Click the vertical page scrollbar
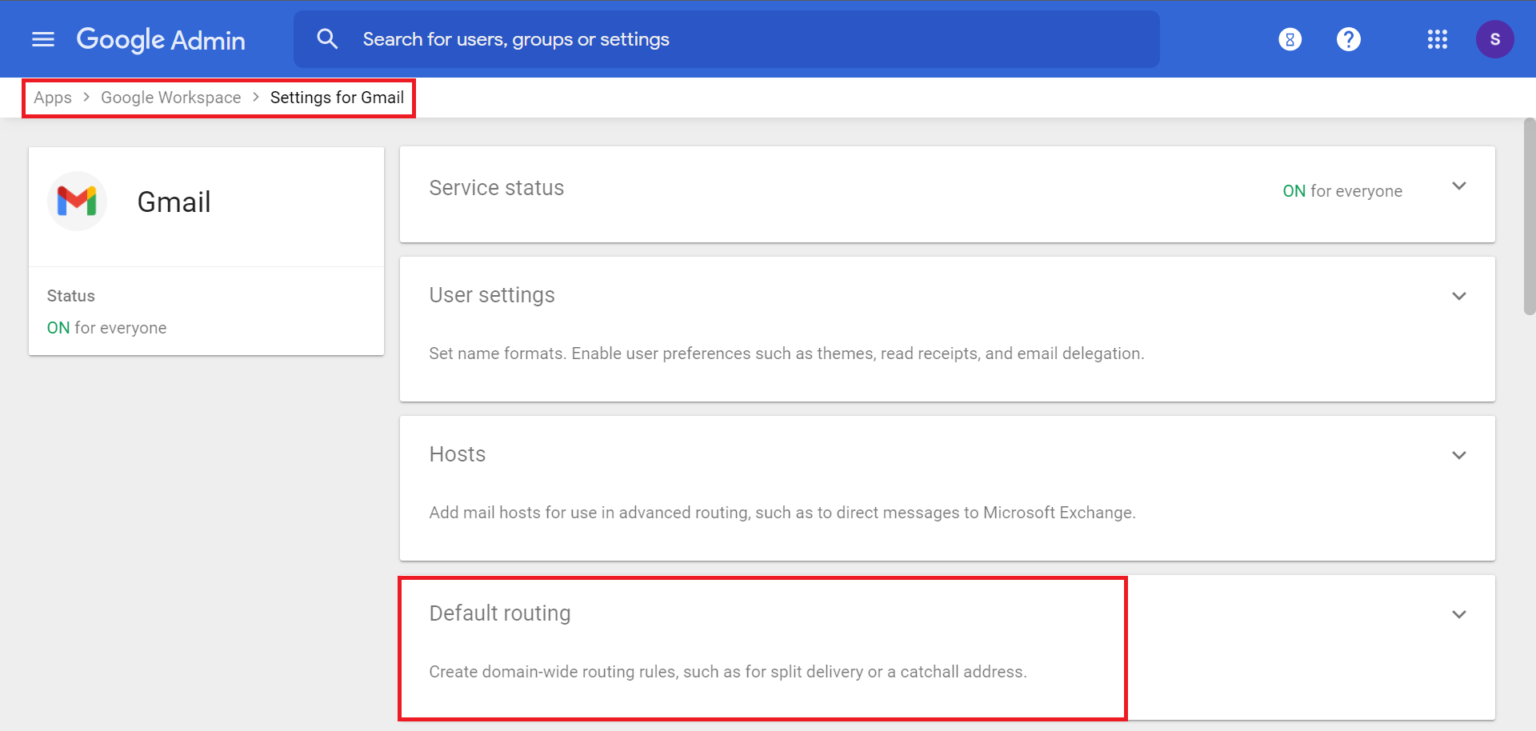 coord(1529,216)
